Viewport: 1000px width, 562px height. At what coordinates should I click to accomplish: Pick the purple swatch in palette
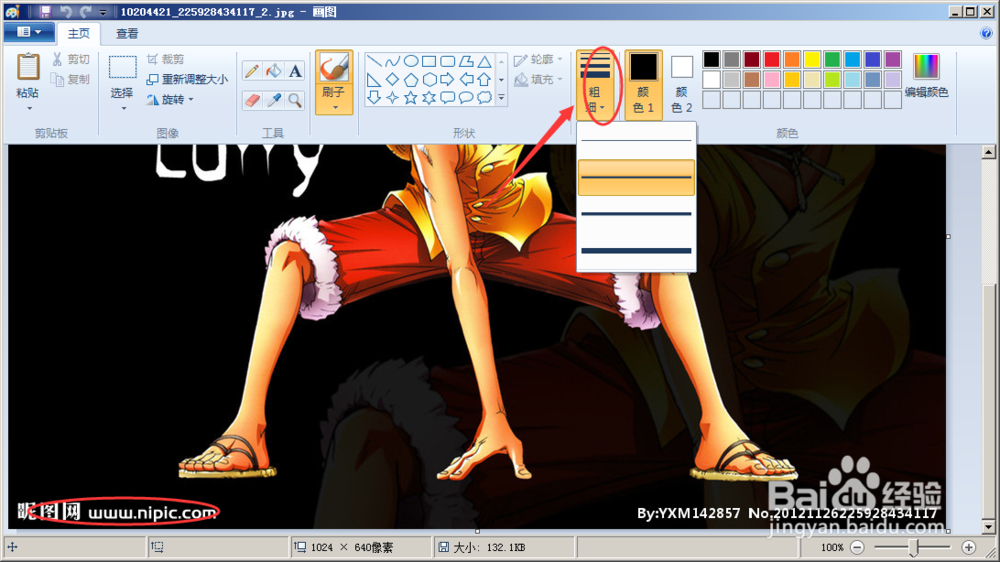click(x=892, y=59)
